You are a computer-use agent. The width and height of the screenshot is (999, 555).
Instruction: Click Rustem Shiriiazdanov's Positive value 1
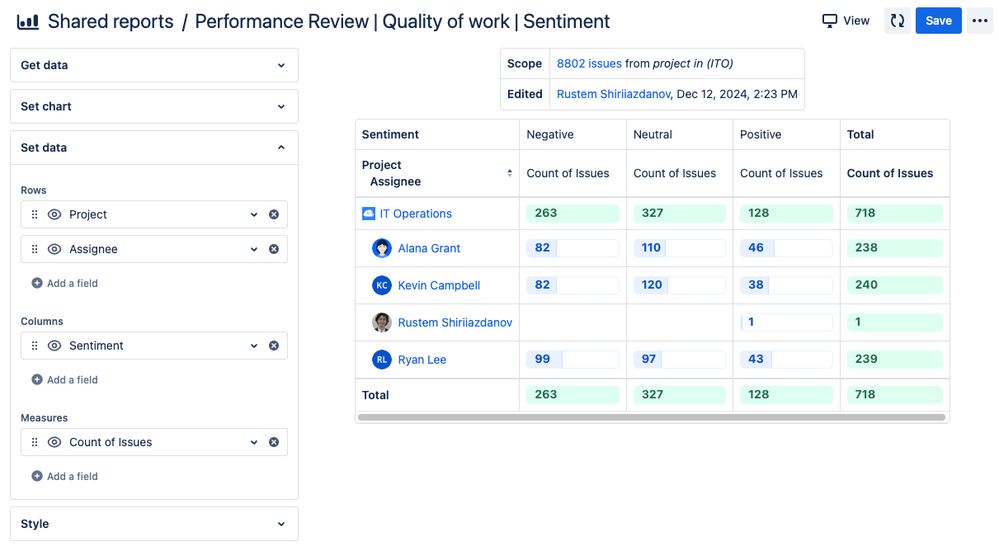pyautogui.click(x=786, y=322)
